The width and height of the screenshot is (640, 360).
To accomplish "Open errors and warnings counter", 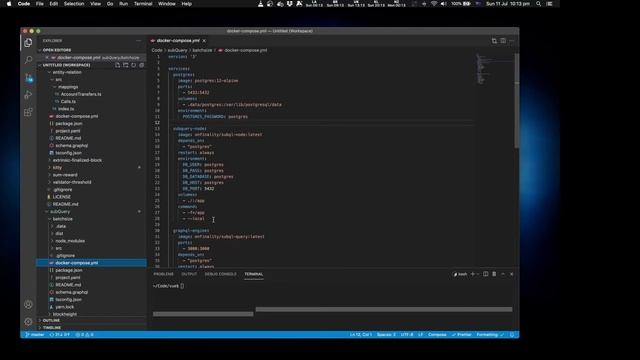I will point(84,335).
